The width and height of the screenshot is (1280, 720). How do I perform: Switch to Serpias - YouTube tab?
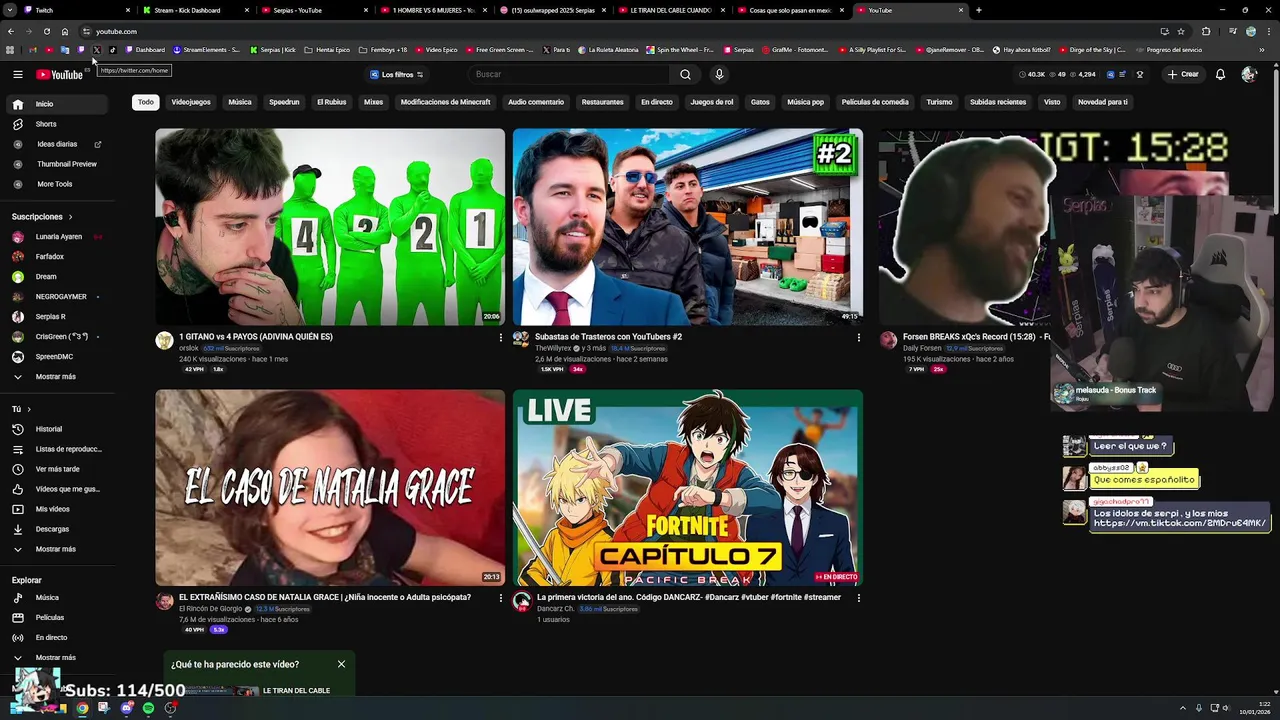point(315,10)
